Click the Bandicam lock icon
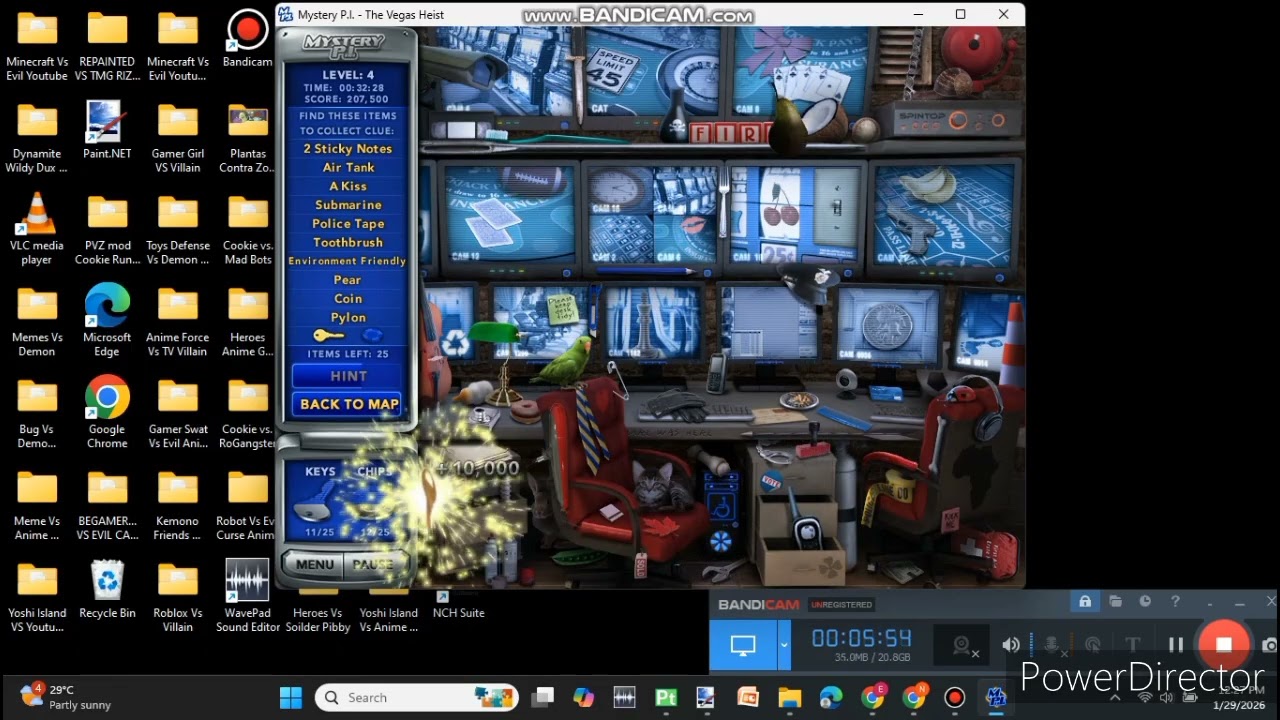Screen dimensions: 1280x720 (1084, 601)
